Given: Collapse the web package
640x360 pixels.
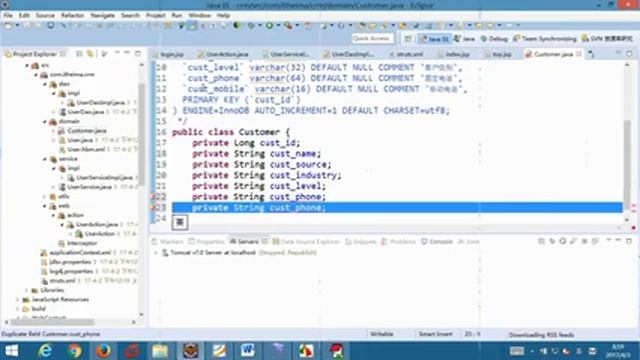Looking at the screenshot, I should coord(45,206).
